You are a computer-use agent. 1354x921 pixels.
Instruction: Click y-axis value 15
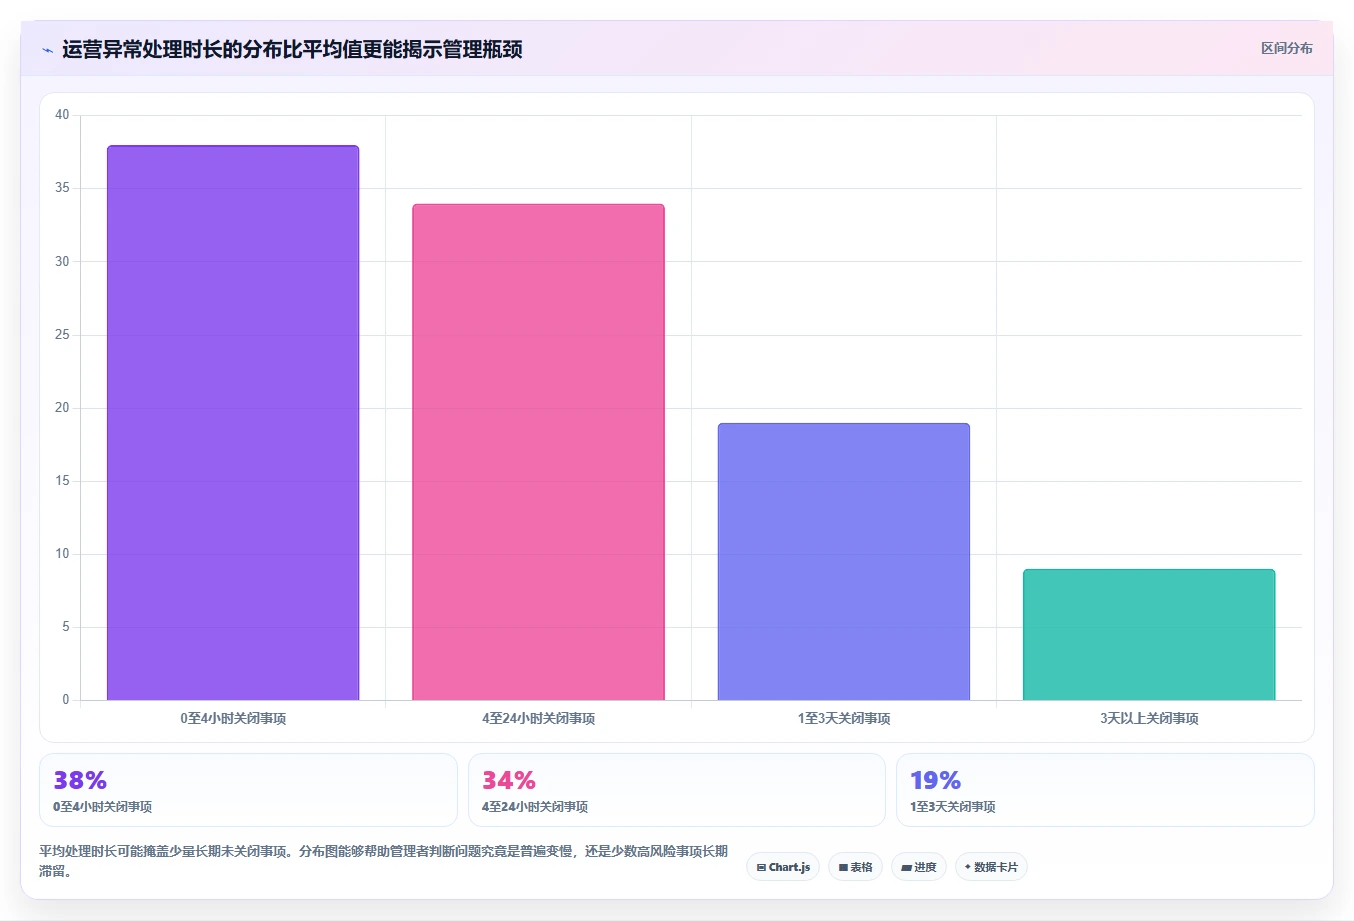pyautogui.click(x=62, y=480)
